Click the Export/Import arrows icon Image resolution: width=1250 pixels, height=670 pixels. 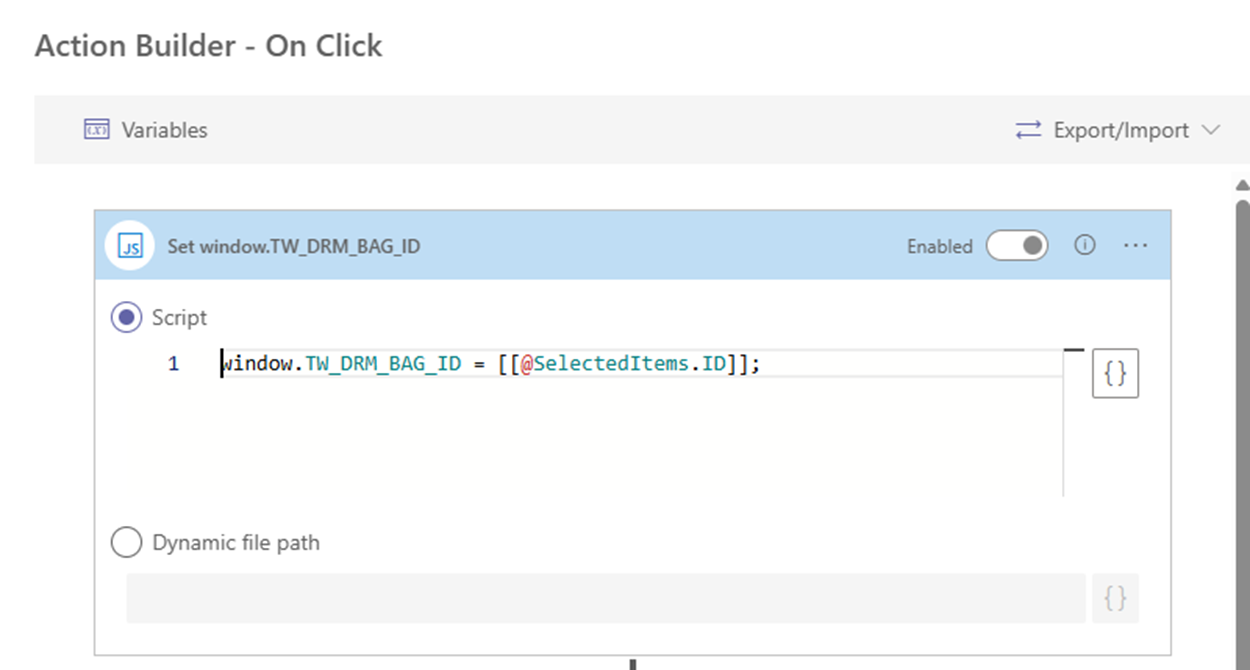pyautogui.click(x=1028, y=131)
